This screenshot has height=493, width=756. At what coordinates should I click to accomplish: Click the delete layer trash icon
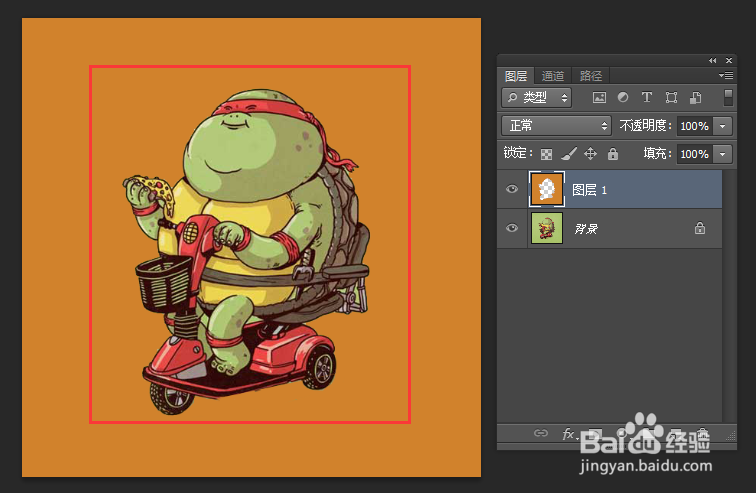[703, 434]
